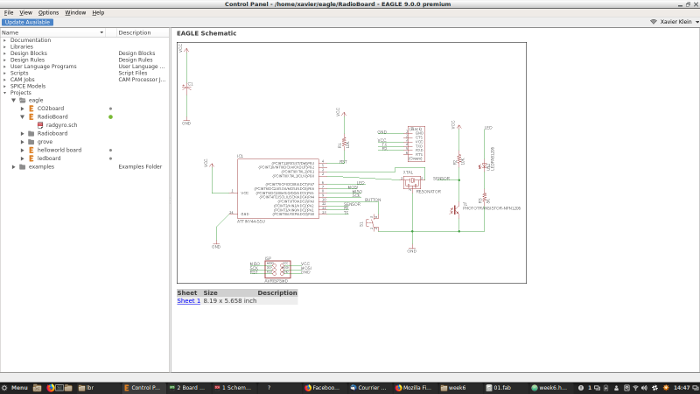Open the Window menu

tap(75, 13)
